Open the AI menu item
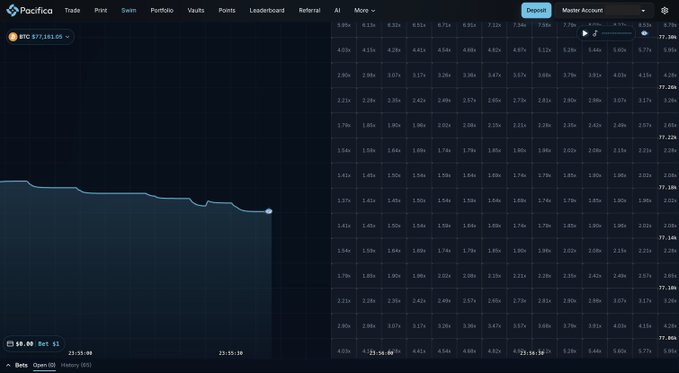Image resolution: width=679 pixels, height=373 pixels. [x=337, y=10]
